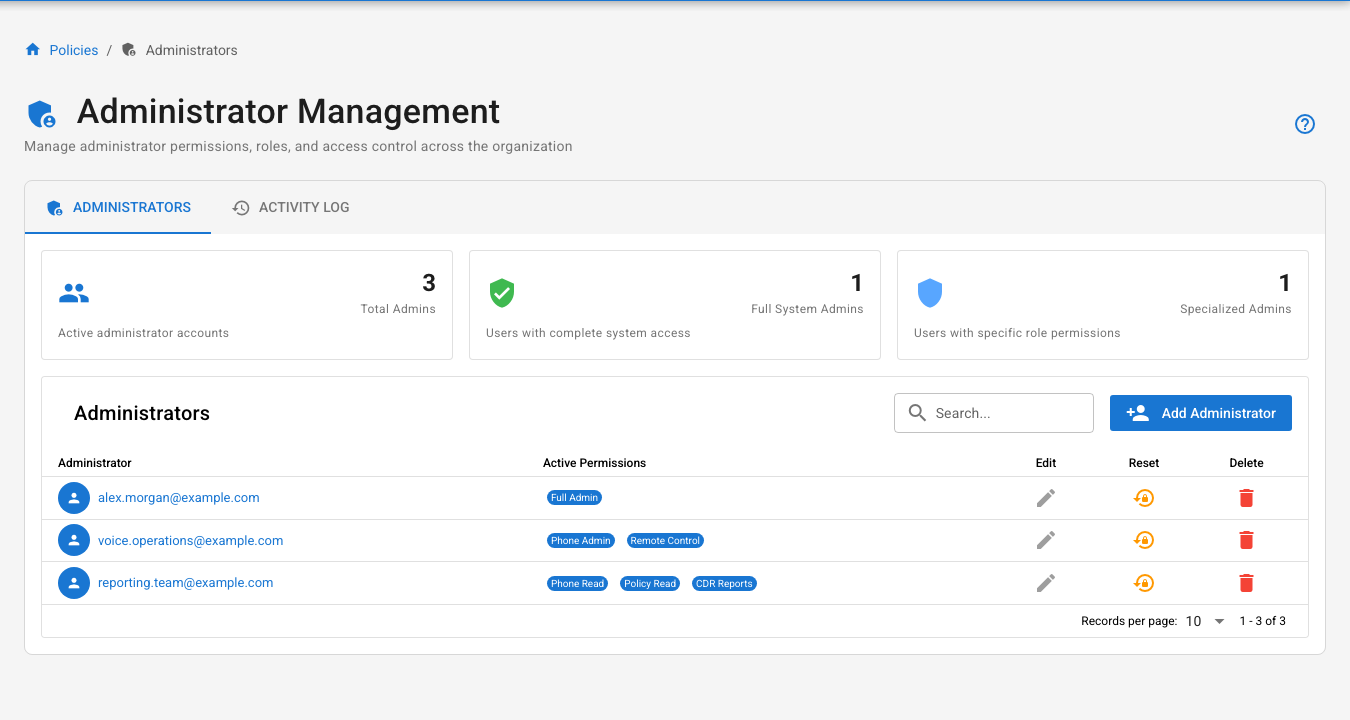Click the CDR Reports permission chip
The height and width of the screenshot is (720, 1350).
click(x=724, y=583)
